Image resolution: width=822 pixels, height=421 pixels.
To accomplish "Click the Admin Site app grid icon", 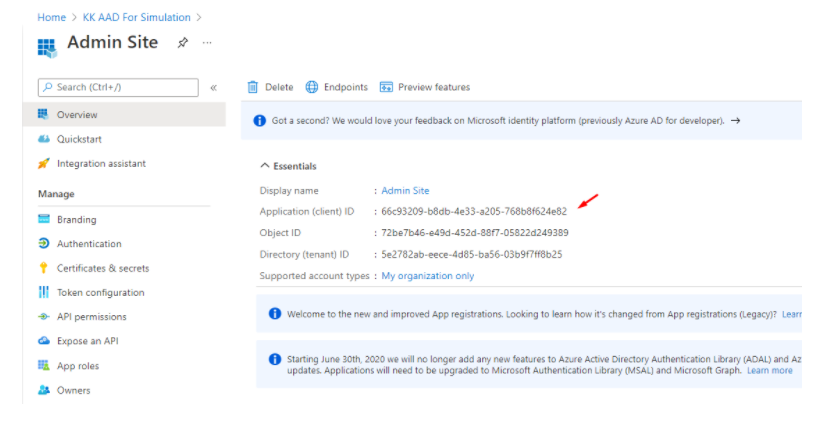I will click(x=47, y=48).
